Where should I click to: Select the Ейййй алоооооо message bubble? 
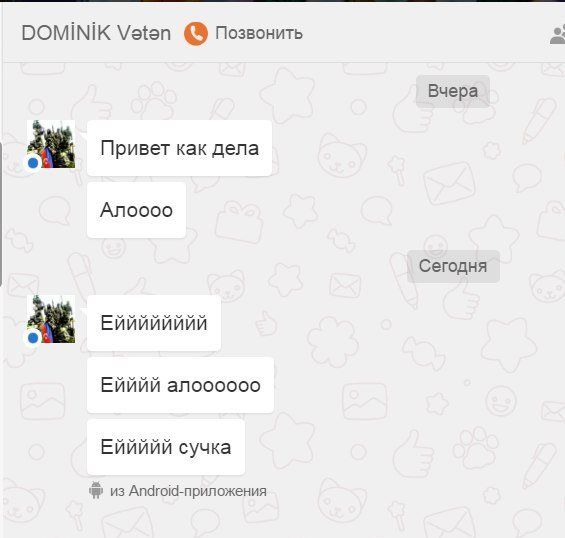181,385
